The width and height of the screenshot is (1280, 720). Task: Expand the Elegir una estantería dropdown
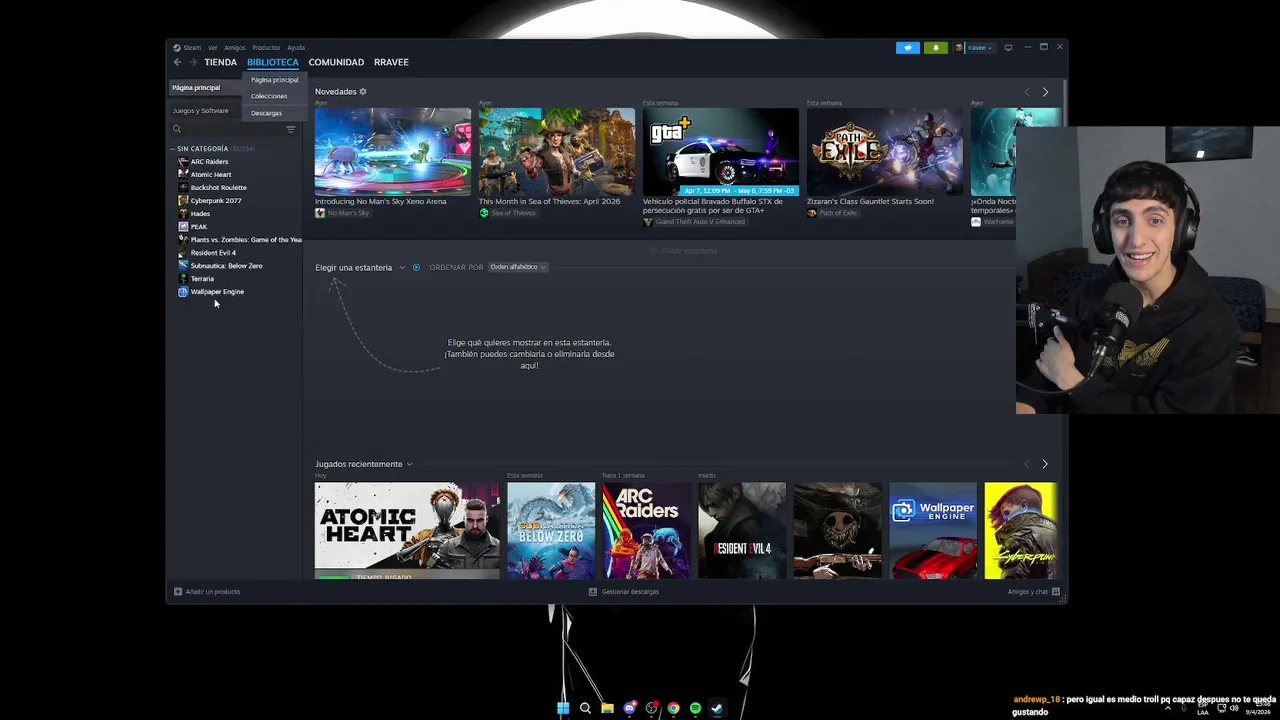coord(402,267)
